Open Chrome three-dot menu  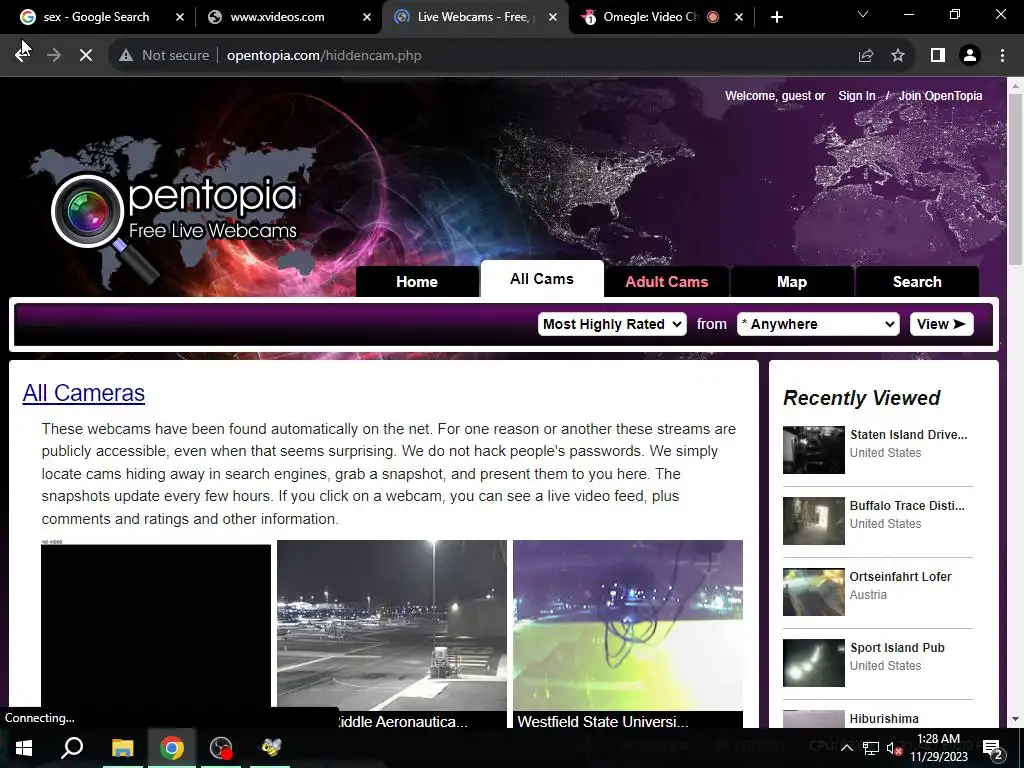(x=1002, y=56)
